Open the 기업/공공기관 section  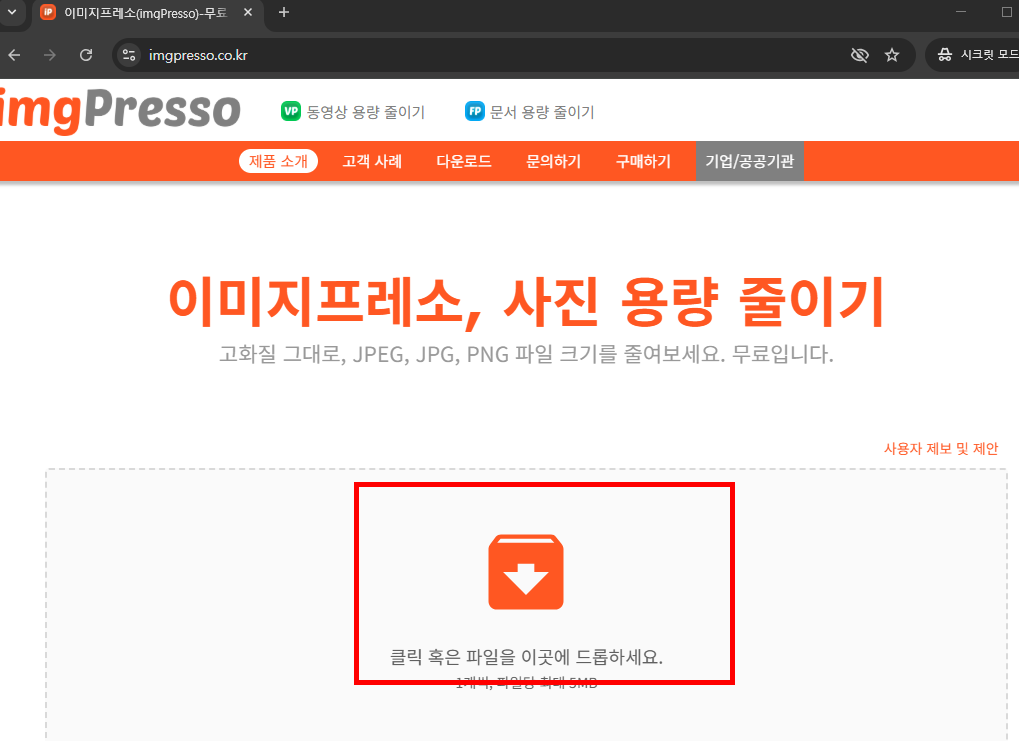(x=749, y=161)
